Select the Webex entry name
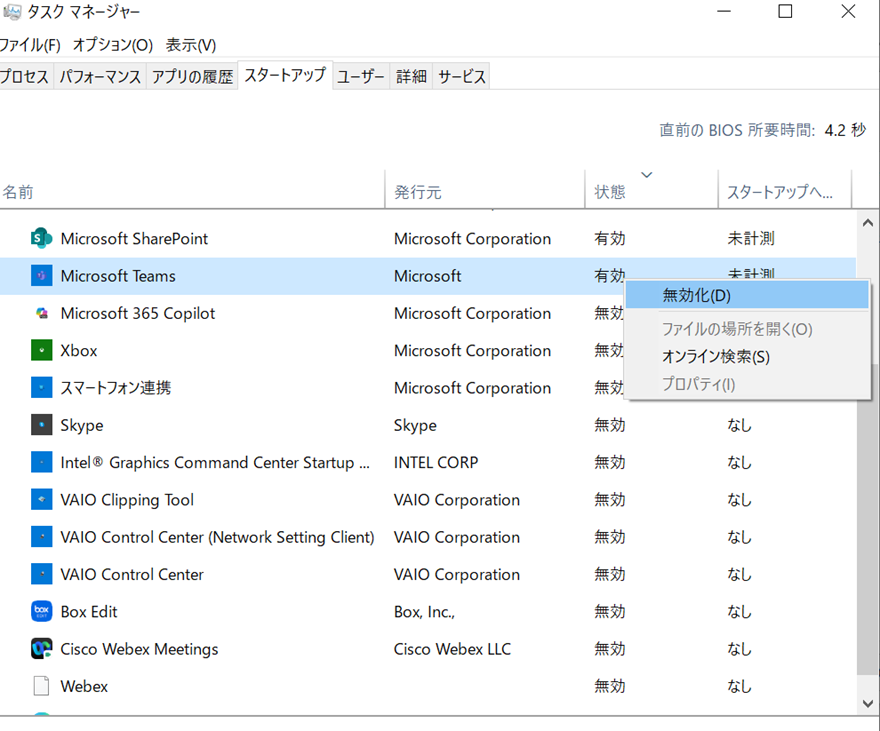Screen dimensions: 880x731 (x=84, y=686)
